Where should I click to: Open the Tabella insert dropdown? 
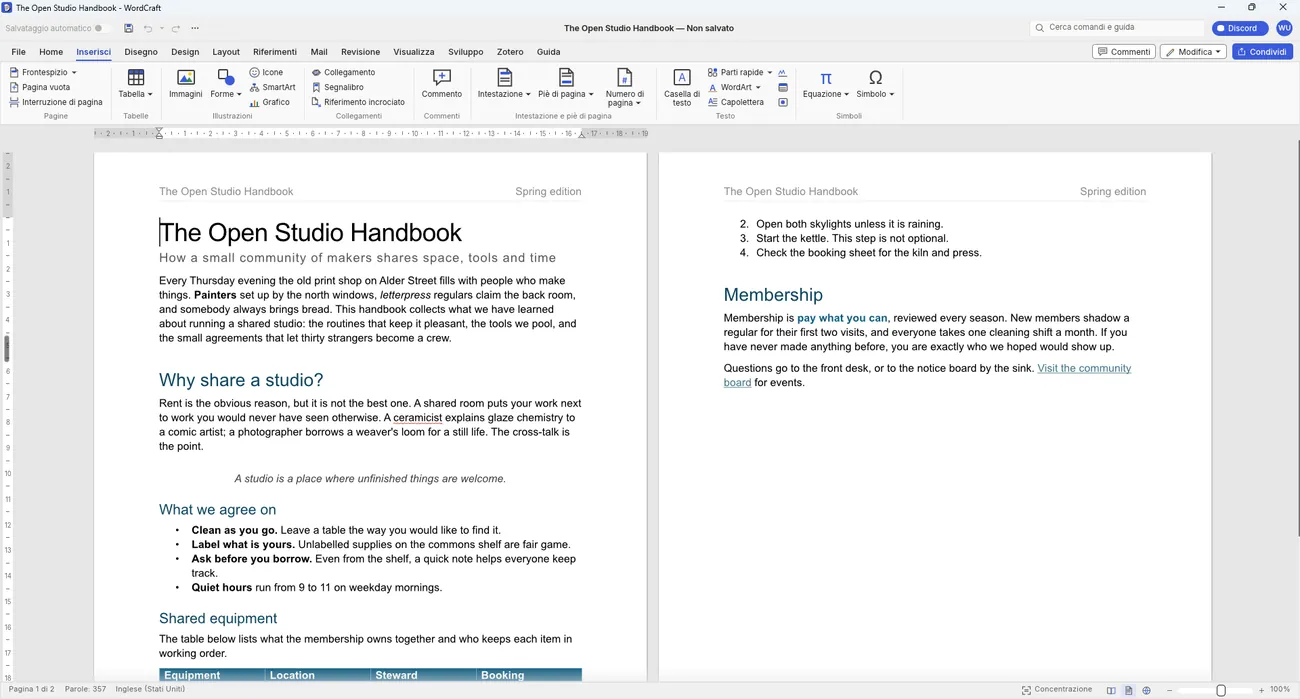click(x=135, y=84)
